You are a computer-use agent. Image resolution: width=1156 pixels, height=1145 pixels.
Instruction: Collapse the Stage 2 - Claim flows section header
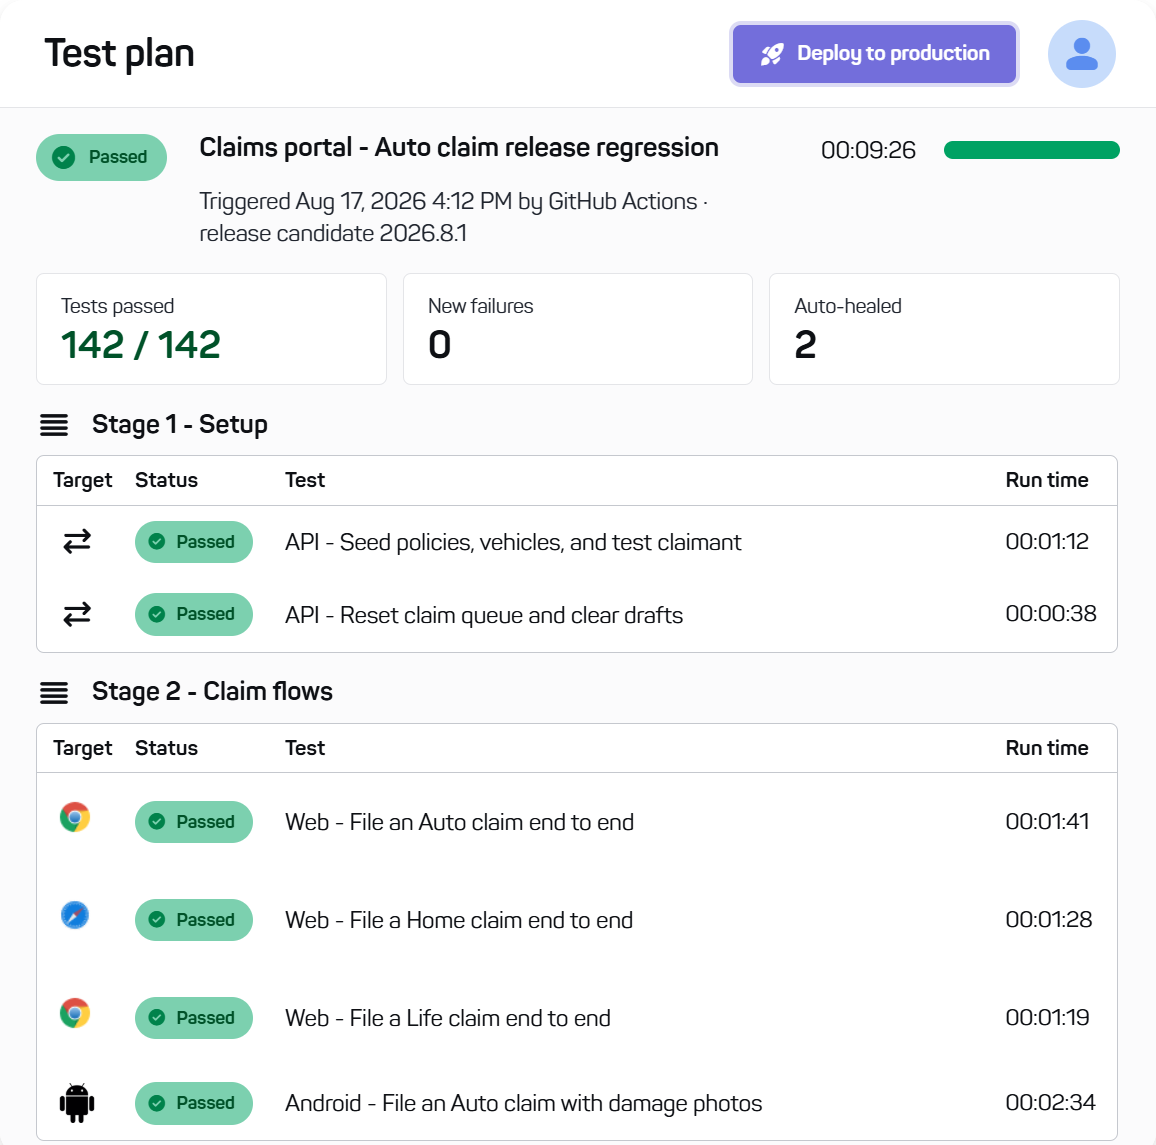coord(212,692)
